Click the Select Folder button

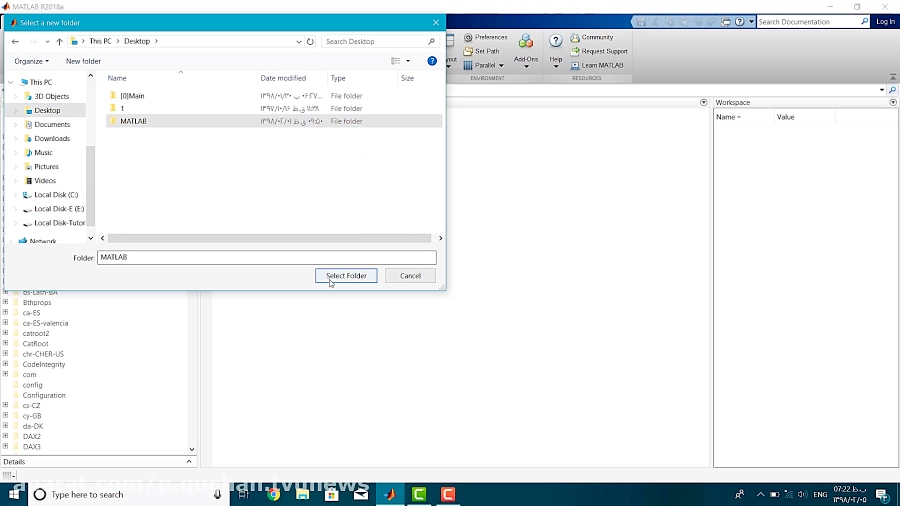(x=346, y=276)
